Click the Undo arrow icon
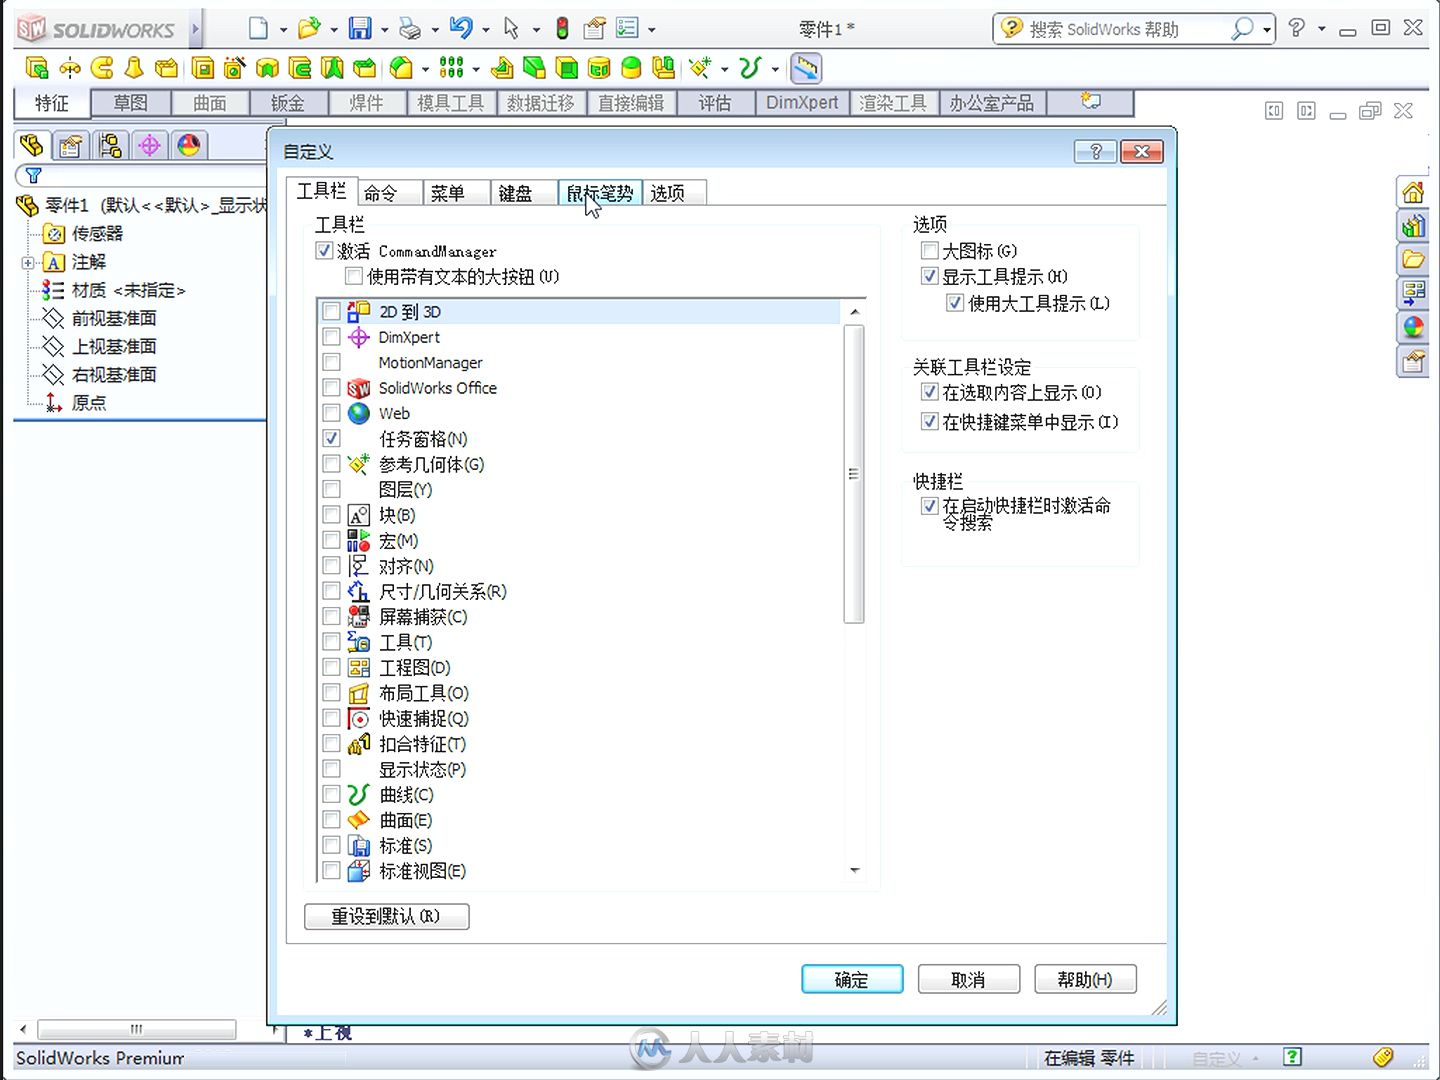The height and width of the screenshot is (1080, 1440). pyautogui.click(x=461, y=28)
